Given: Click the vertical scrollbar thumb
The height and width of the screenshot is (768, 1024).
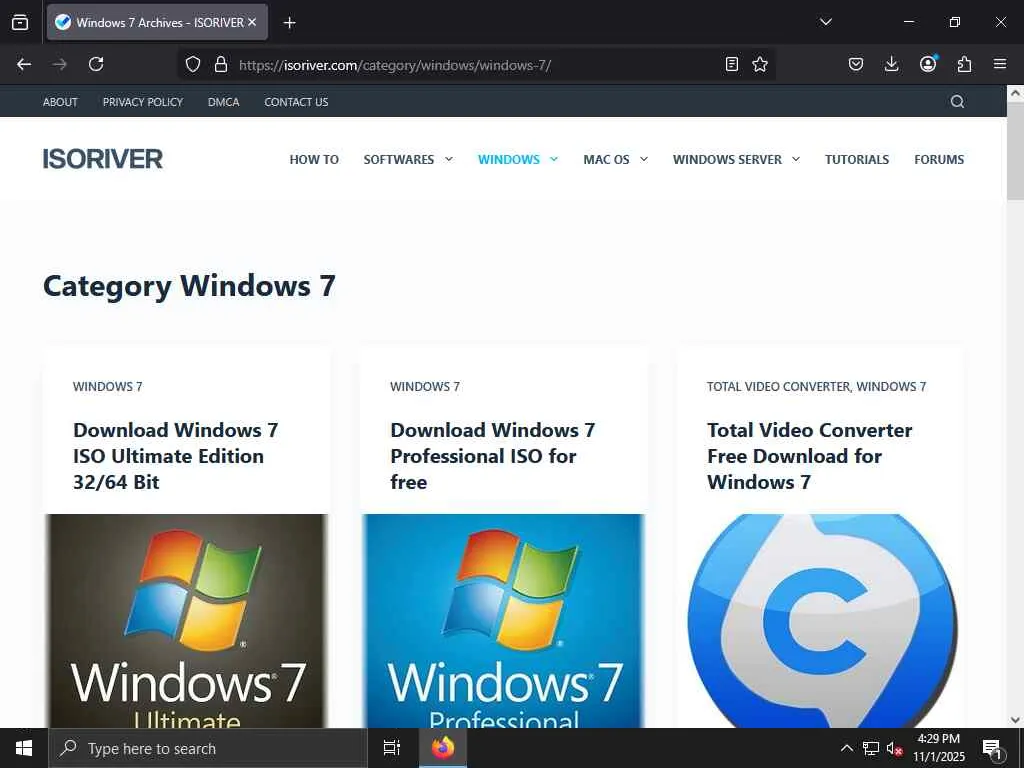Looking at the screenshot, I should click(x=1015, y=152).
